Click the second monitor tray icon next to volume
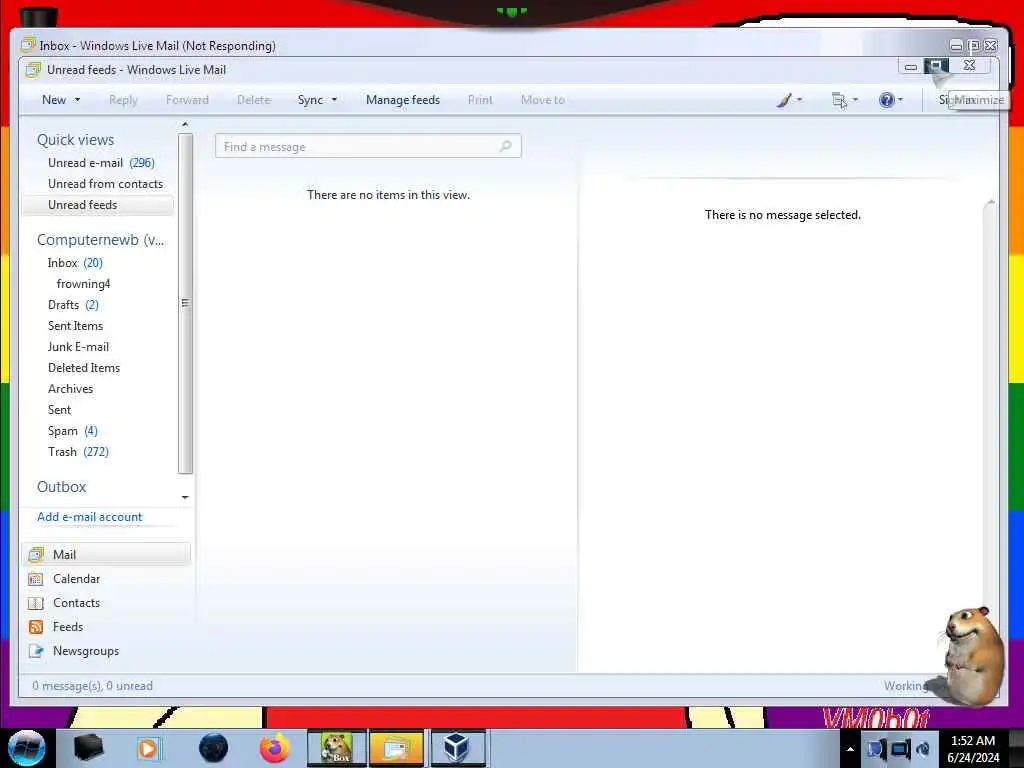The image size is (1024, 768). (x=900, y=749)
